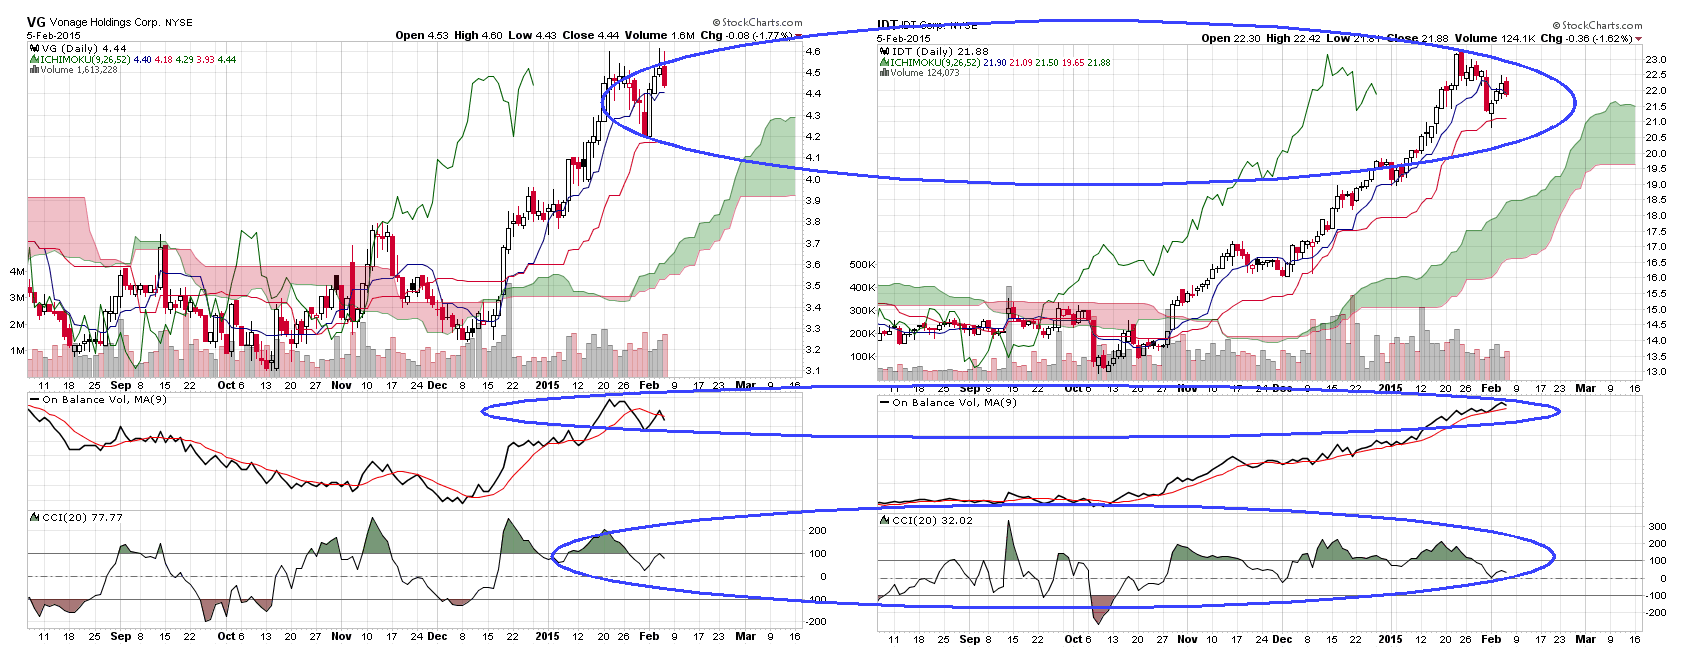Click the 2015 date label under IDT price chart
The width and height of the screenshot is (1683, 659).
pyautogui.click(x=1390, y=388)
